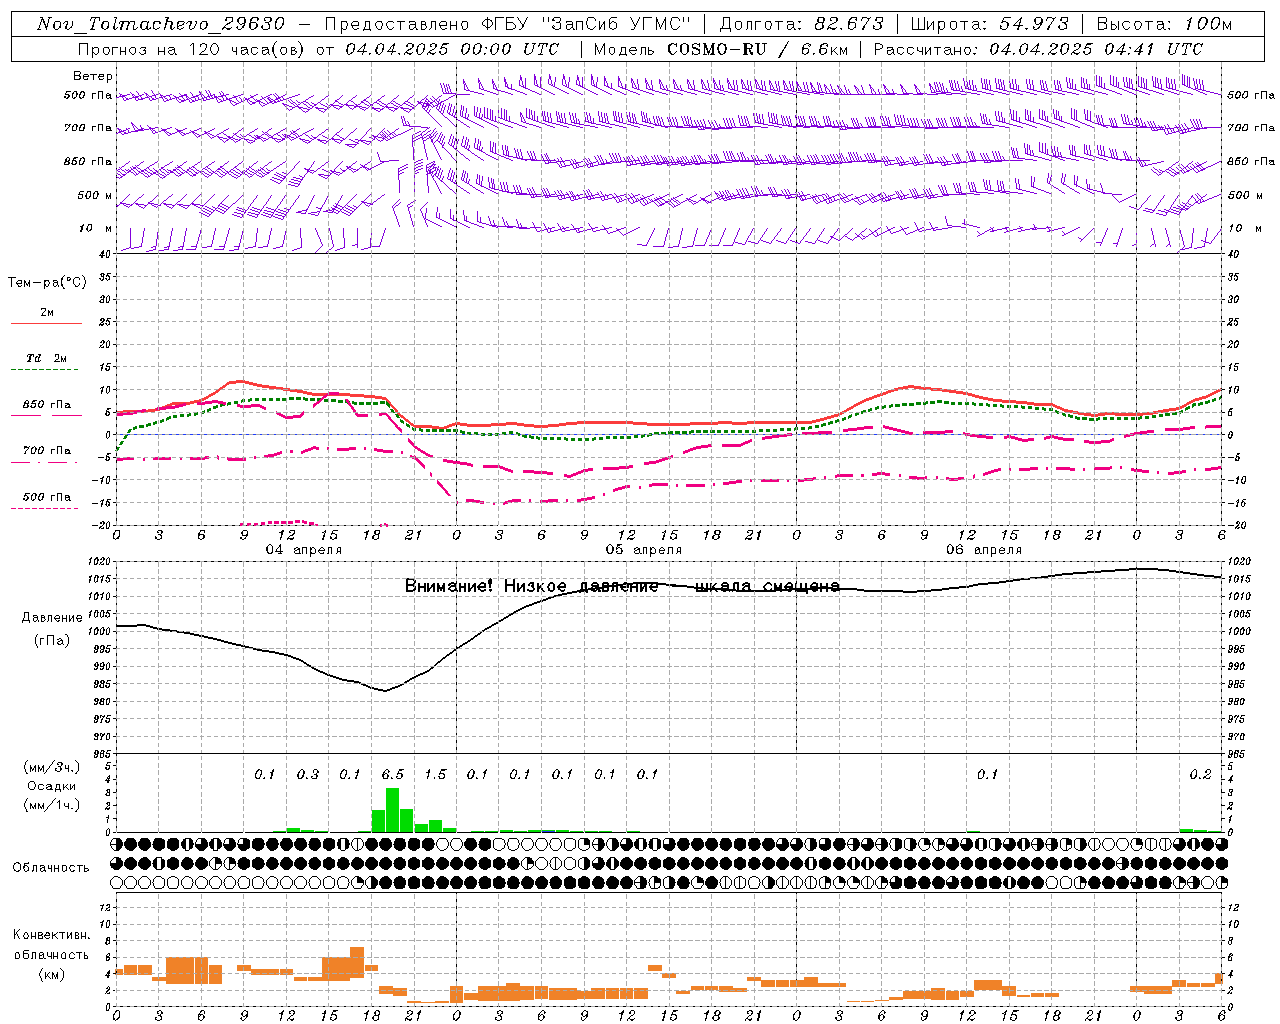Click the 'Тем-ра(°C)' temperature panel label

(x=47, y=283)
